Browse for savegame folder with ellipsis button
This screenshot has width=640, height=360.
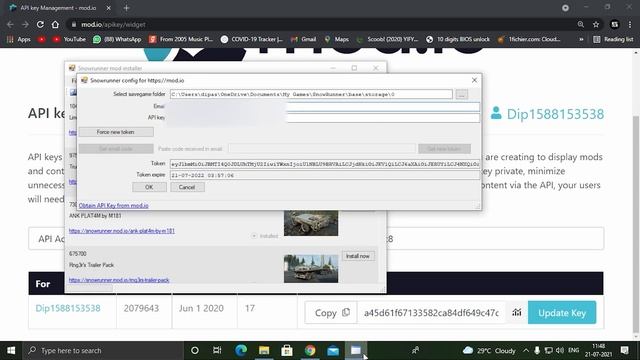click(462, 94)
